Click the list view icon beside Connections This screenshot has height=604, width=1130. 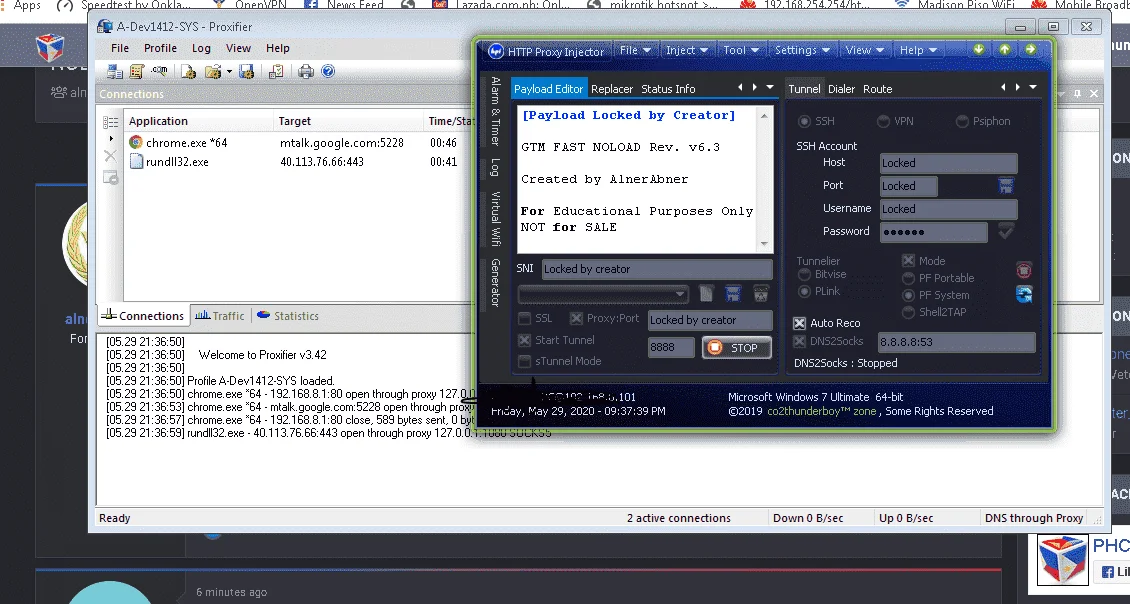coord(110,123)
